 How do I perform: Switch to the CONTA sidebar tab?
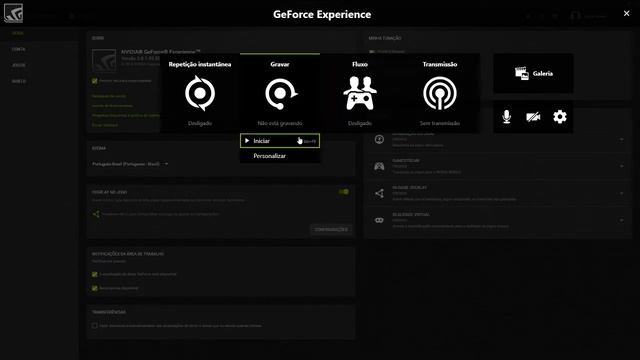click(x=18, y=49)
